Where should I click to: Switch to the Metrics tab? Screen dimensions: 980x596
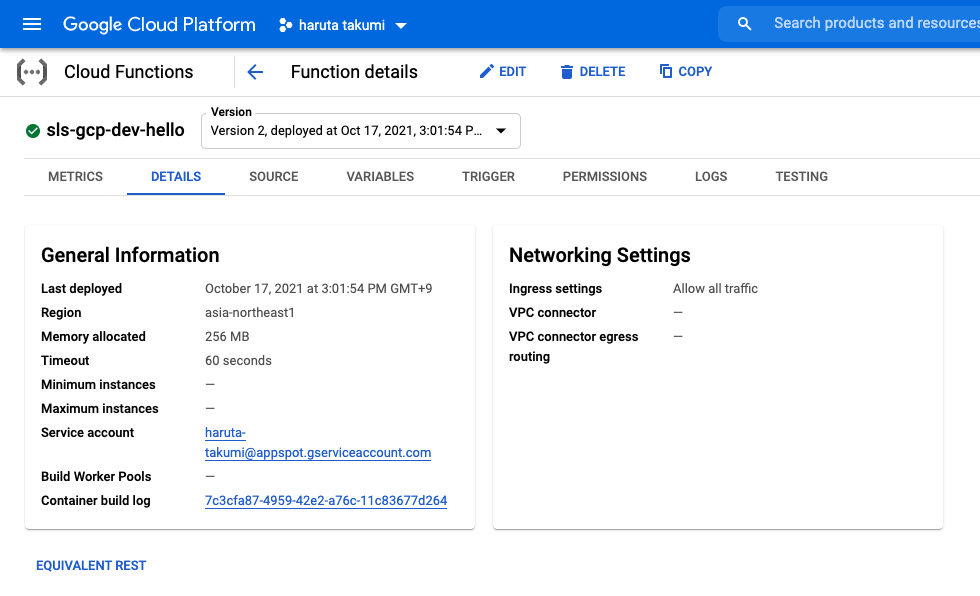[x=75, y=177]
